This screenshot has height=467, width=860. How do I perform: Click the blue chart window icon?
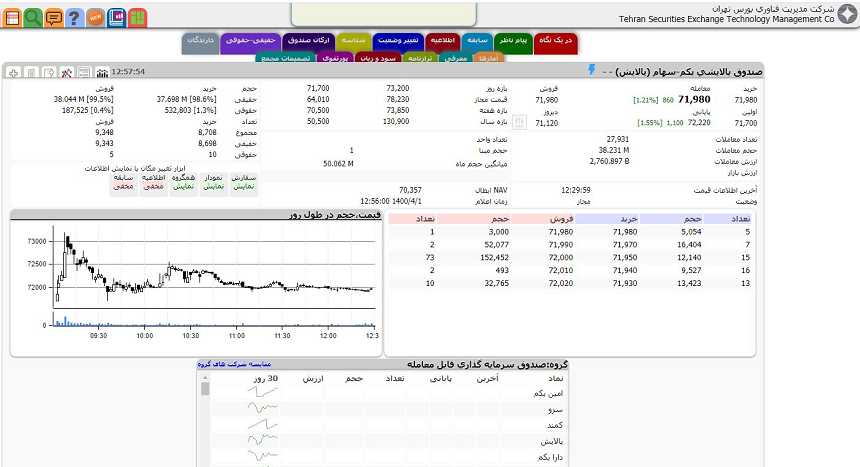pyautogui.click(x=116, y=17)
